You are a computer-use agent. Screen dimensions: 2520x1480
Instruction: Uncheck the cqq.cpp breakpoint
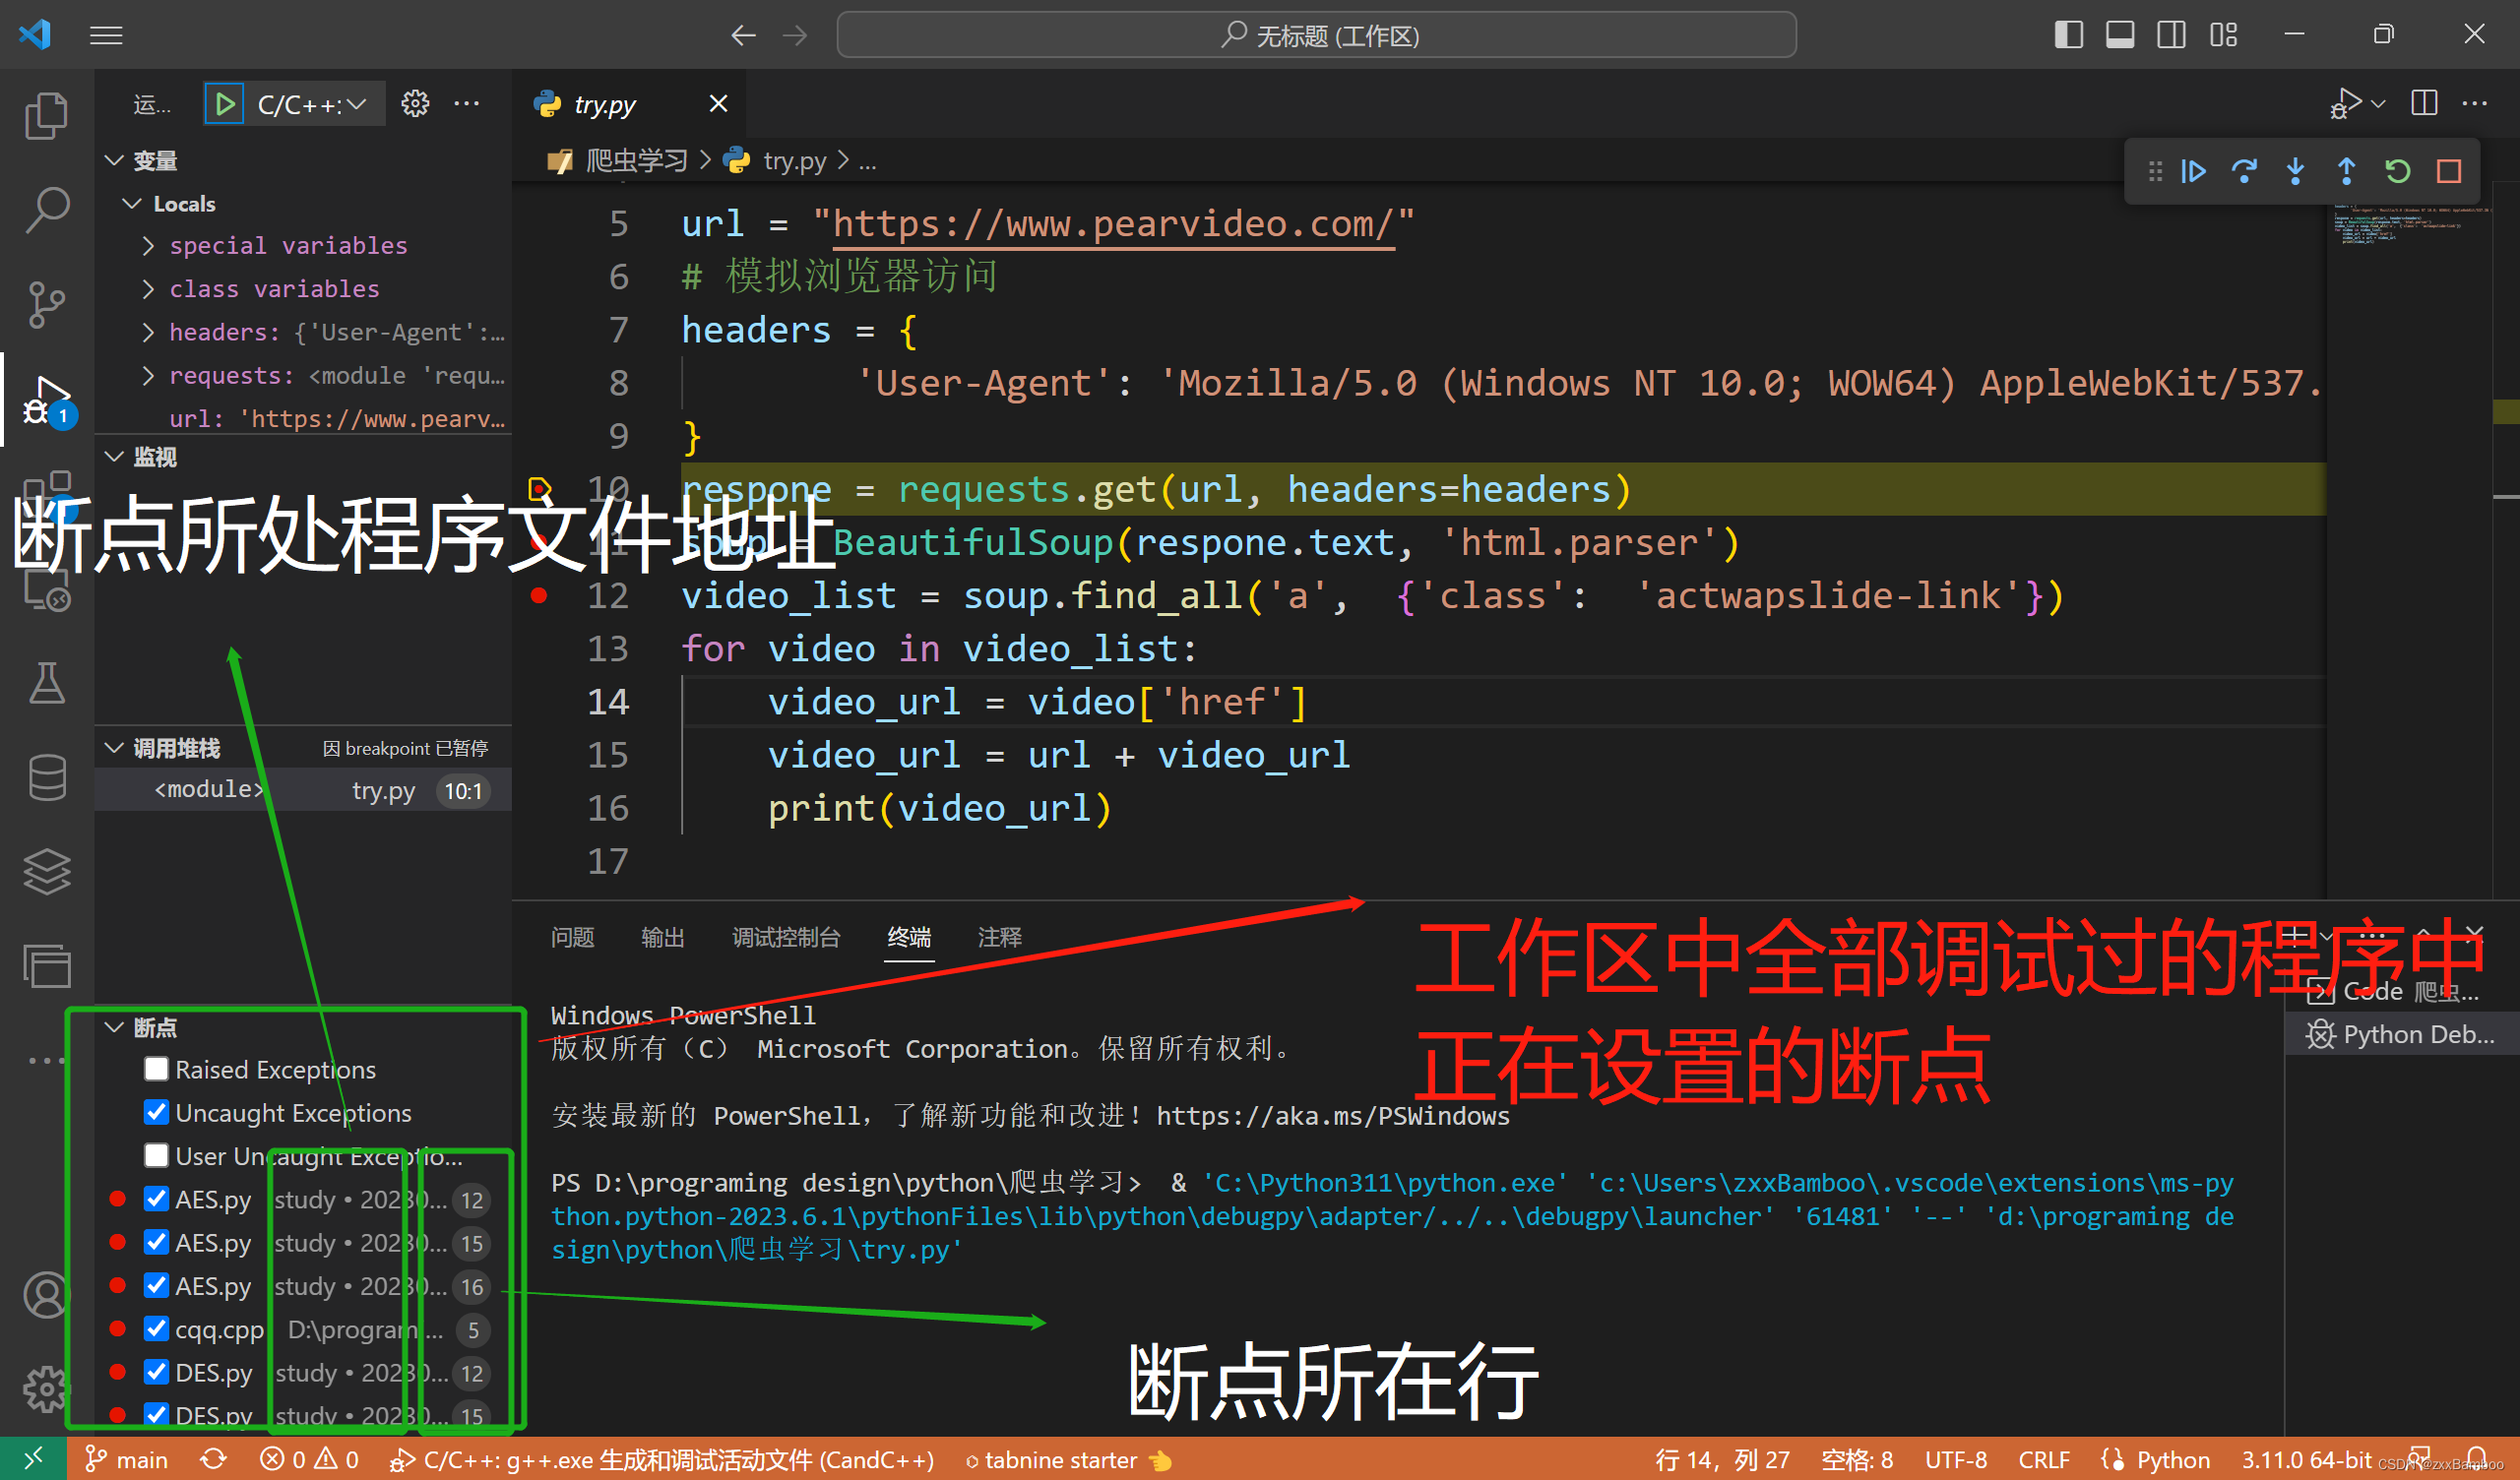156,1329
